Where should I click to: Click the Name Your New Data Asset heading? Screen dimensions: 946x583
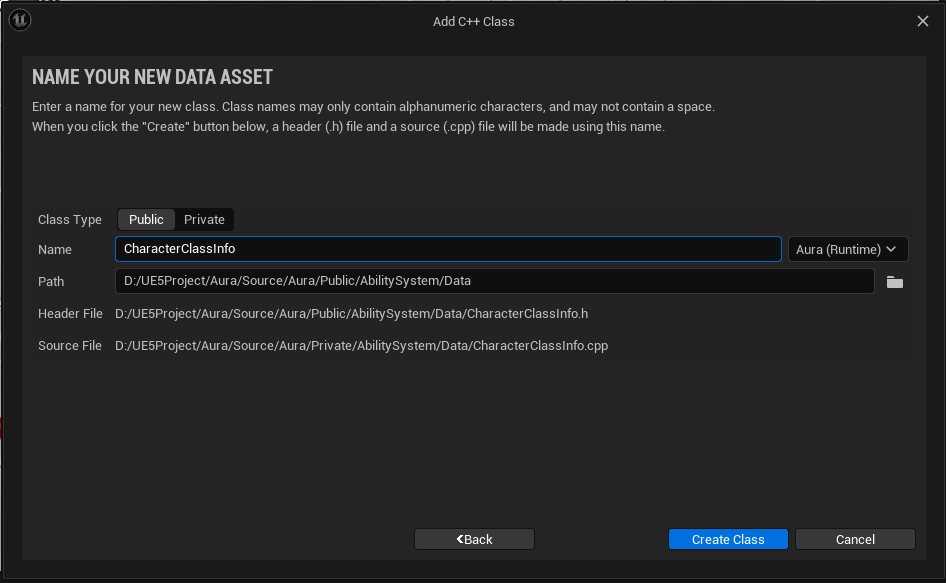[x=152, y=77]
